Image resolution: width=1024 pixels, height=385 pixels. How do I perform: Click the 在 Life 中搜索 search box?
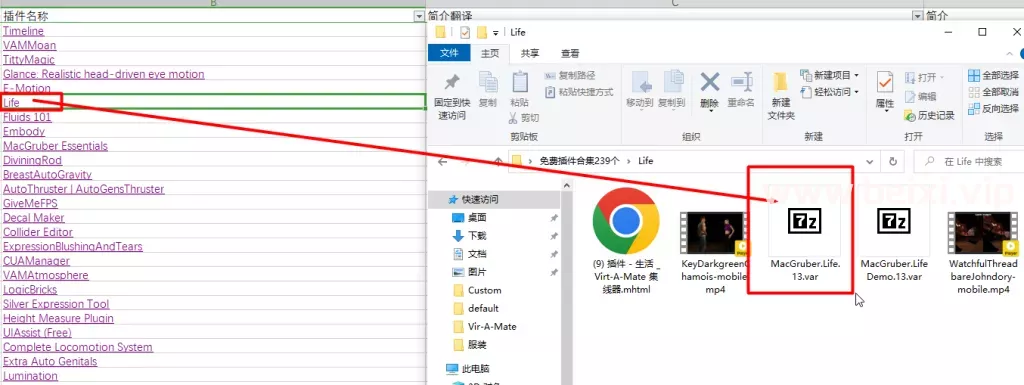point(968,161)
